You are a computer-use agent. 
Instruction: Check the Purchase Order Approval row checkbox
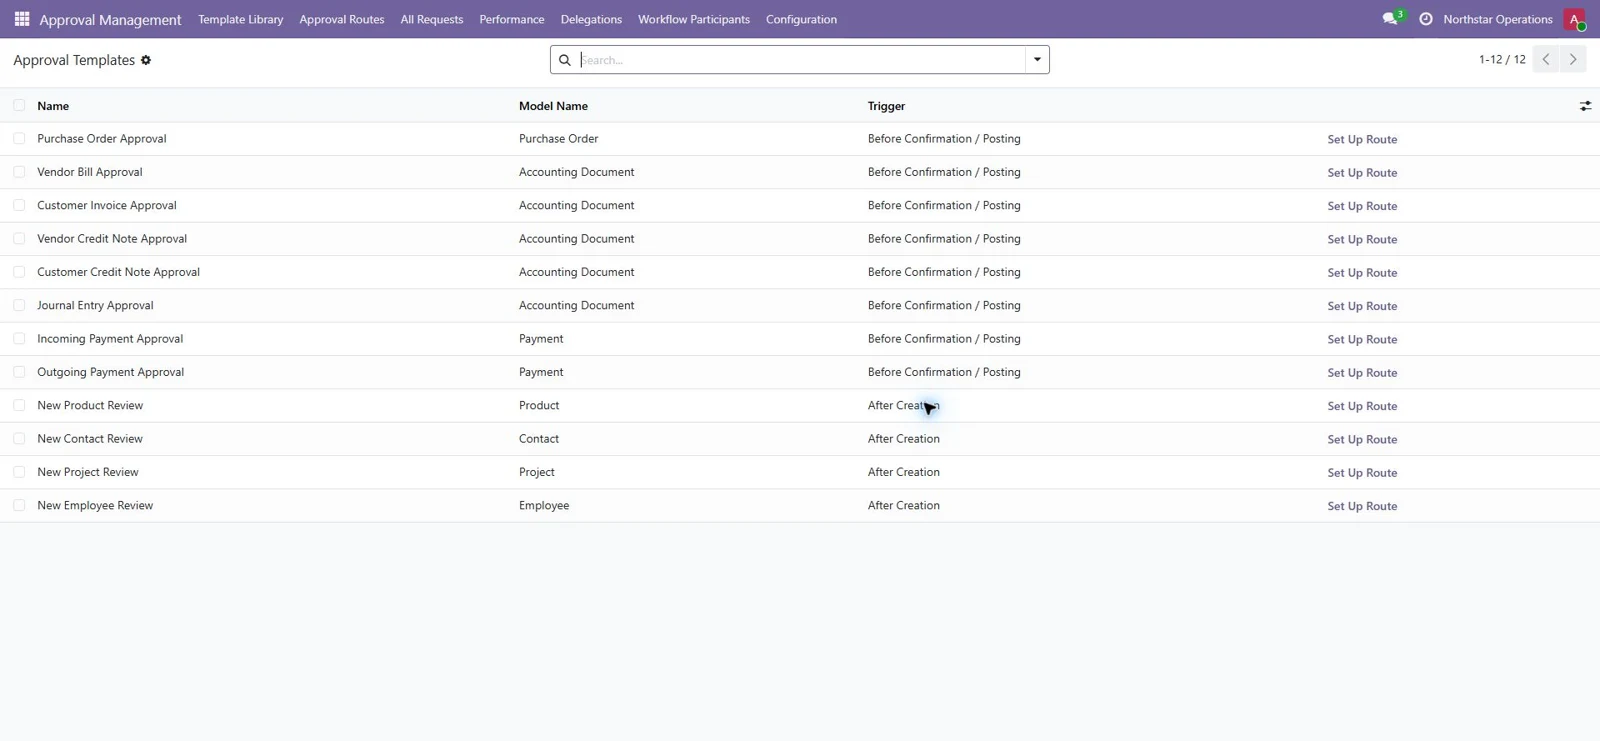point(19,139)
